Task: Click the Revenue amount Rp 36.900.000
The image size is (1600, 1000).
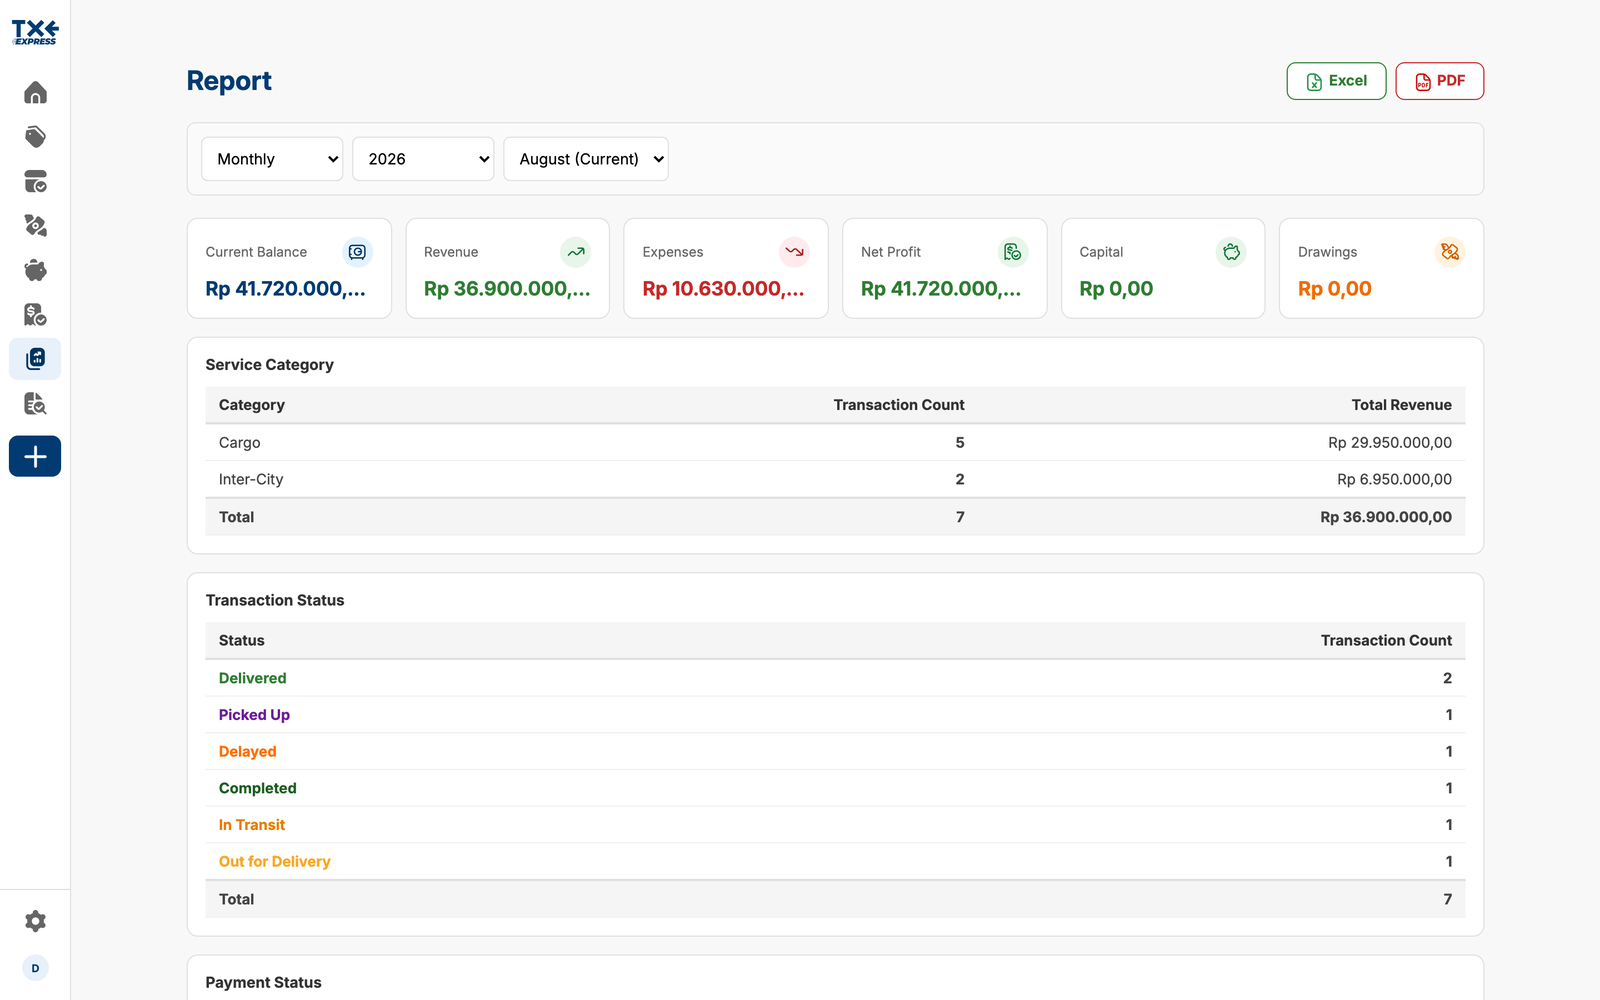Action: [x=507, y=289]
